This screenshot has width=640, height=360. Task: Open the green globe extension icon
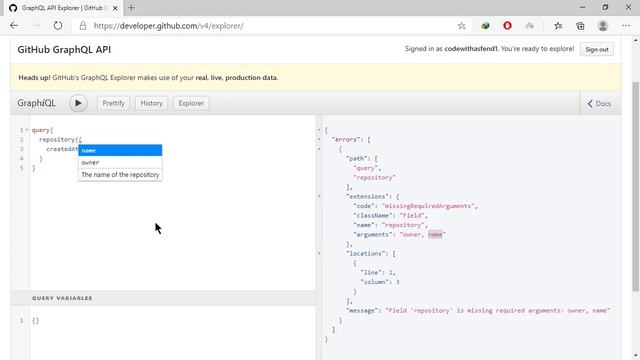[x=485, y=26]
